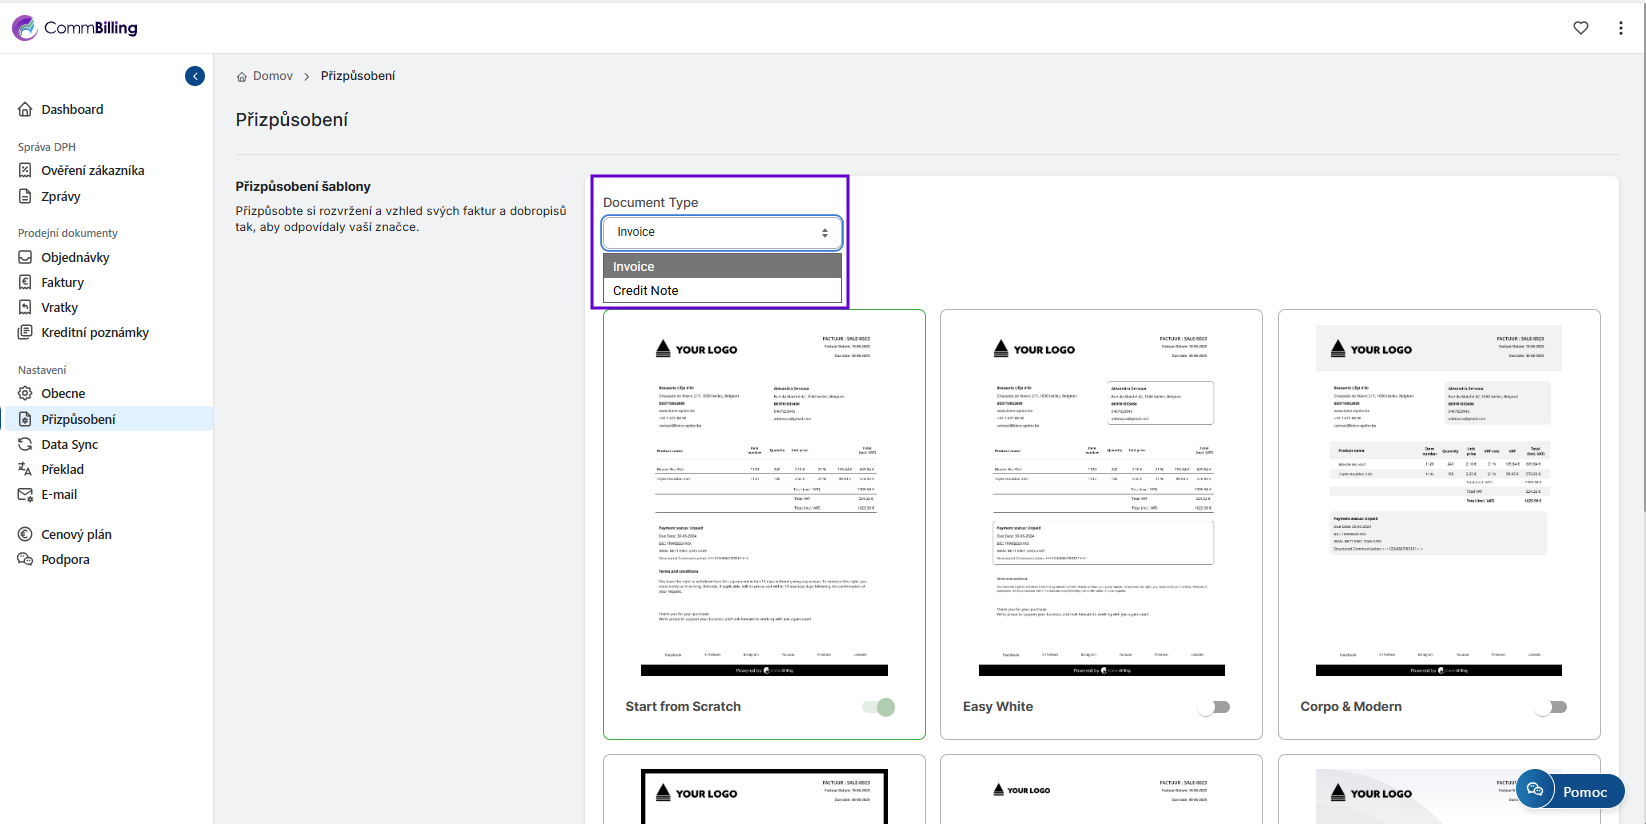Collapse the sidebar with the arrow button

(x=195, y=76)
